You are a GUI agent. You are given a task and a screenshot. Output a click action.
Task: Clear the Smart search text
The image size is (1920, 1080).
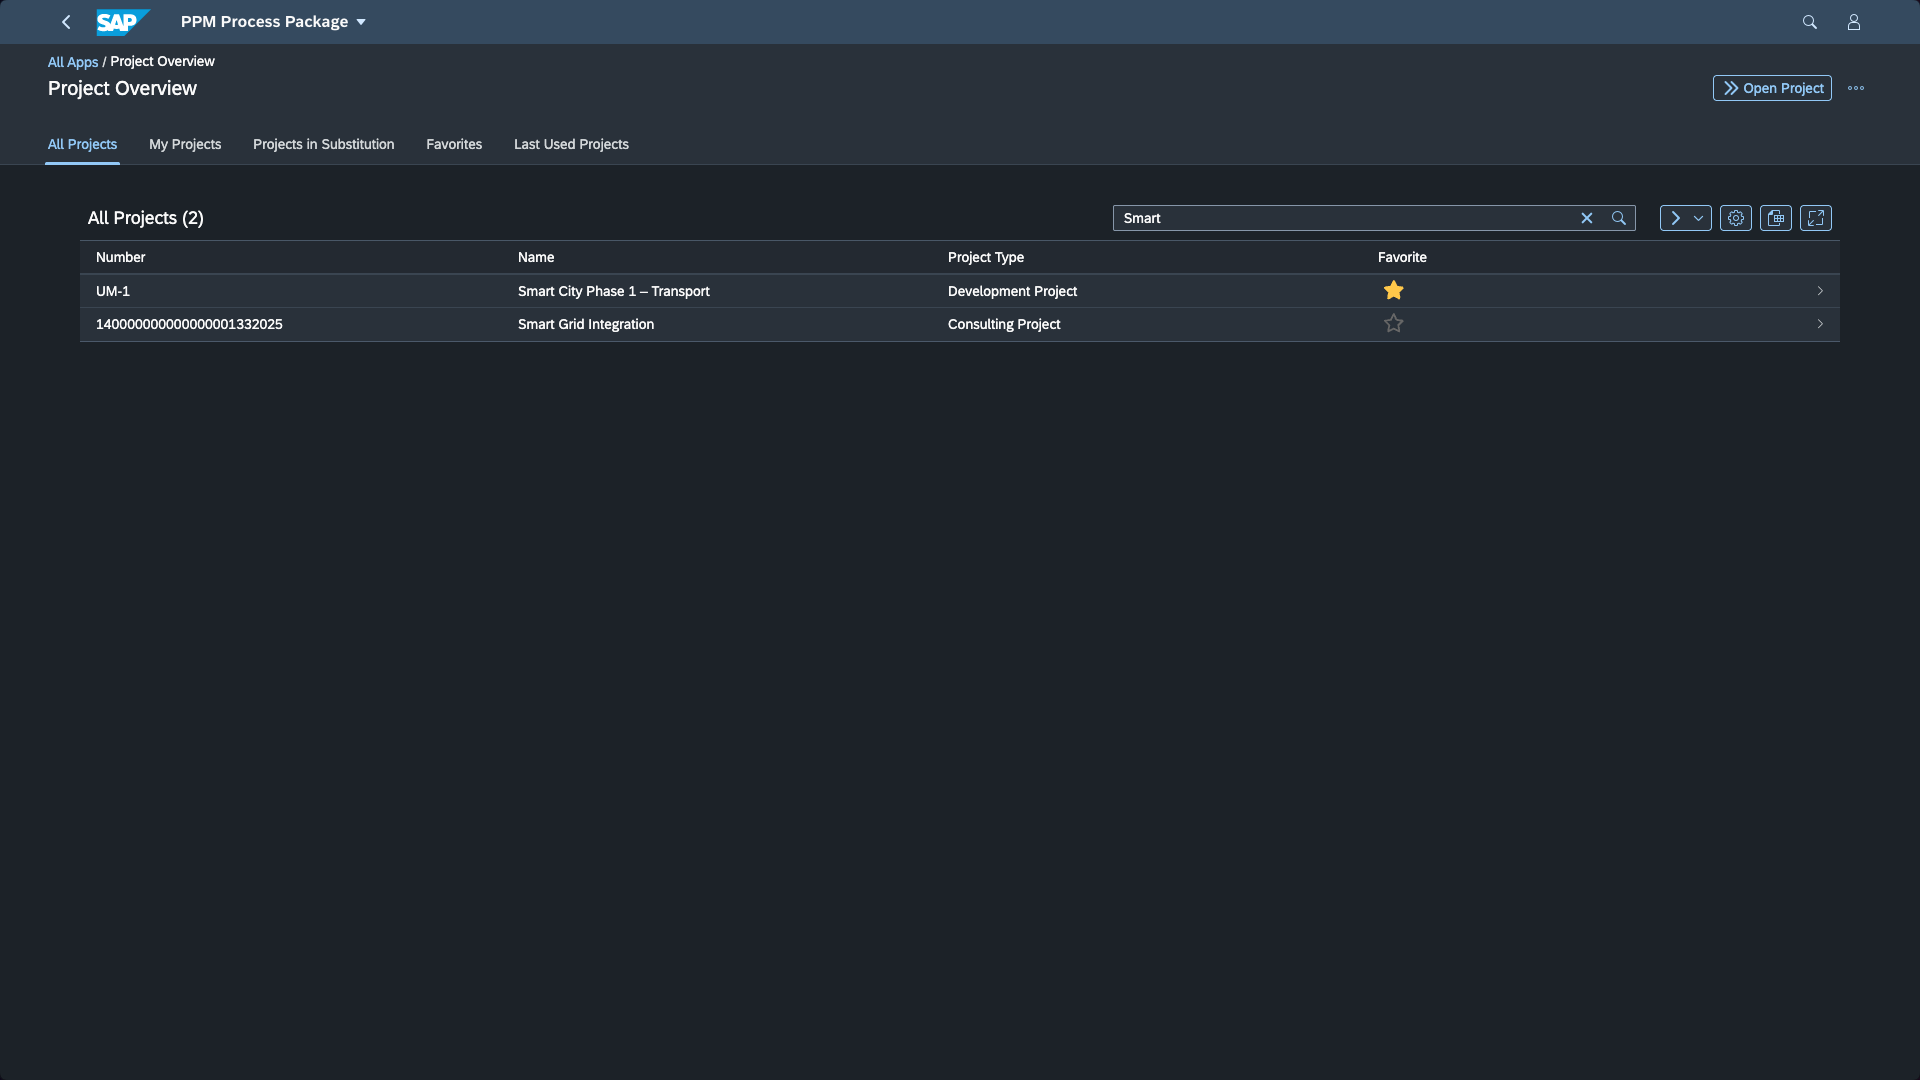pyautogui.click(x=1586, y=218)
